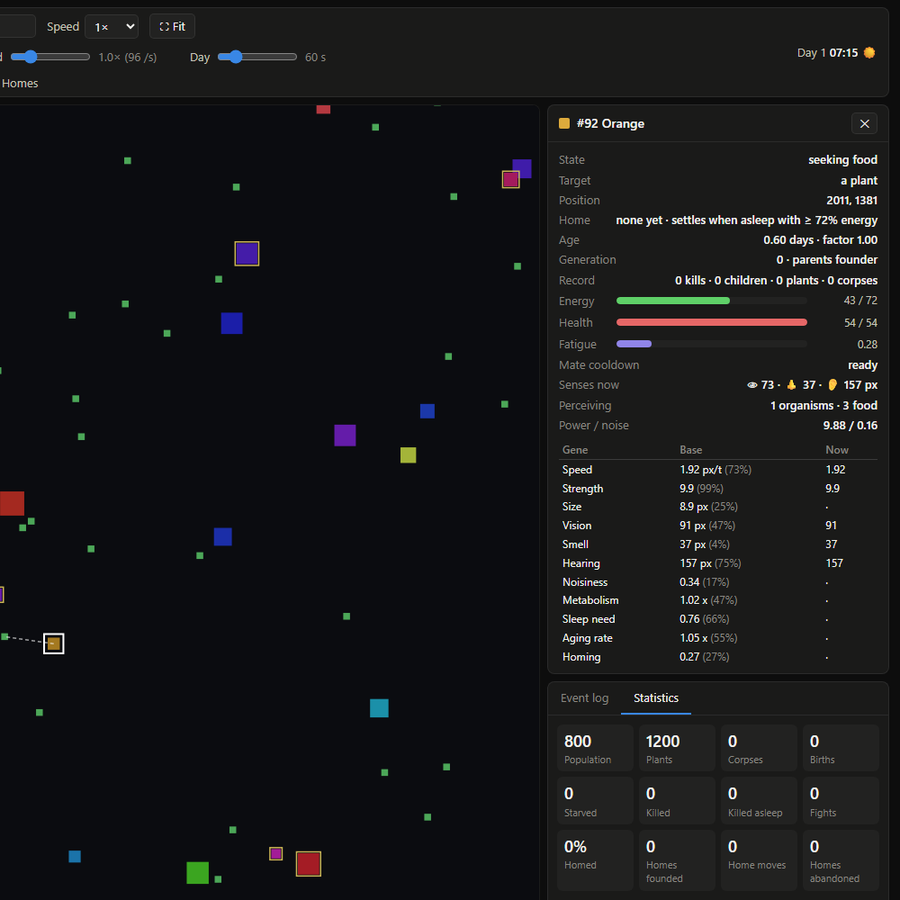This screenshot has height=900, width=900.
Task: Click the "Day 1 07:15" clock text
Action: pyautogui.click(x=827, y=53)
